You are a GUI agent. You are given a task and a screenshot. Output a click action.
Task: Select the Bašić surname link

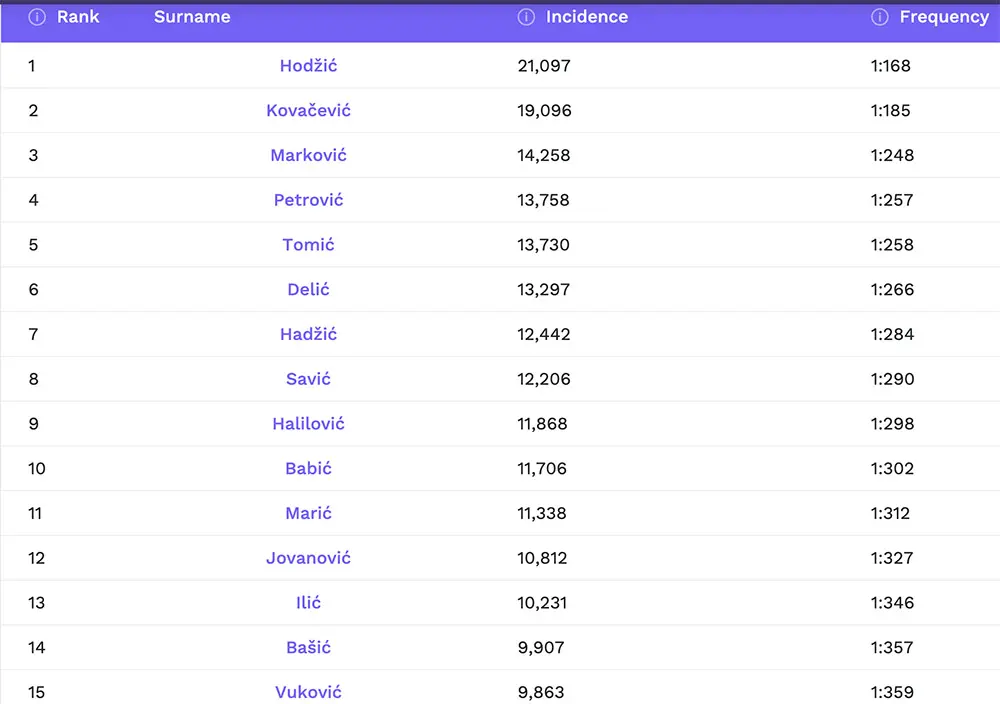[x=308, y=647]
